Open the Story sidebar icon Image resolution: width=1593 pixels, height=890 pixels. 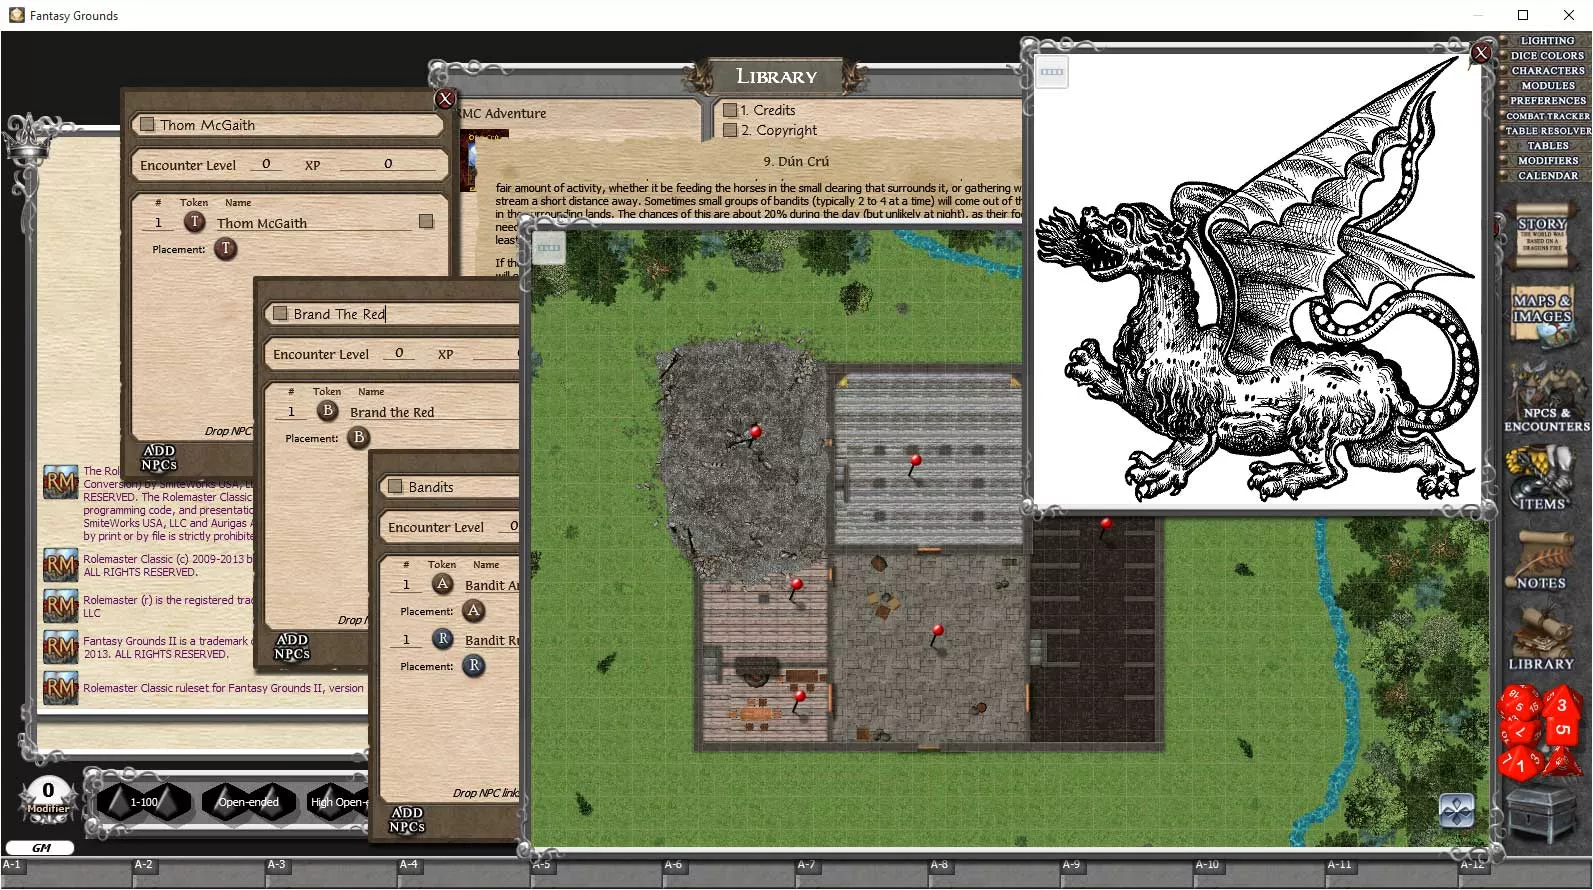pyautogui.click(x=1541, y=237)
